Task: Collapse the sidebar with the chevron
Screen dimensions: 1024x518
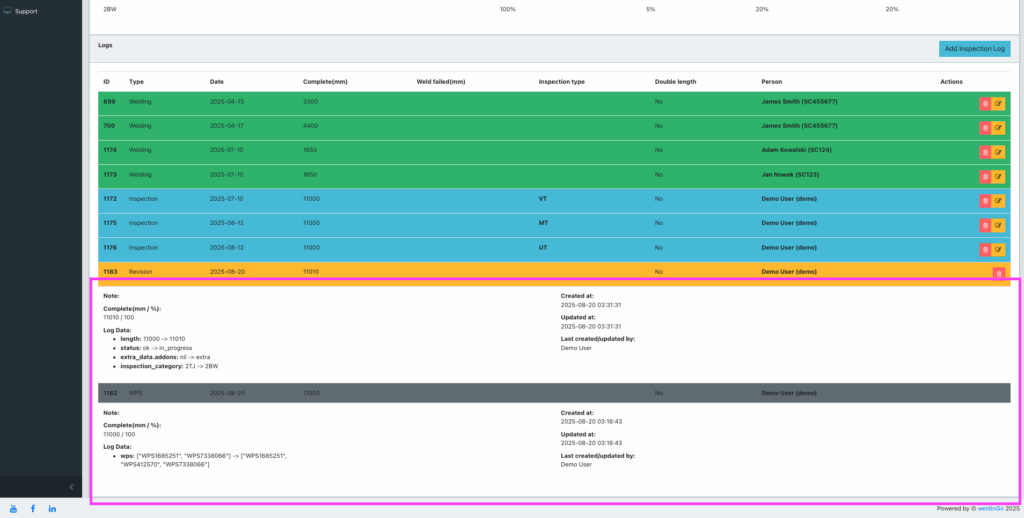Action: pyautogui.click(x=71, y=487)
